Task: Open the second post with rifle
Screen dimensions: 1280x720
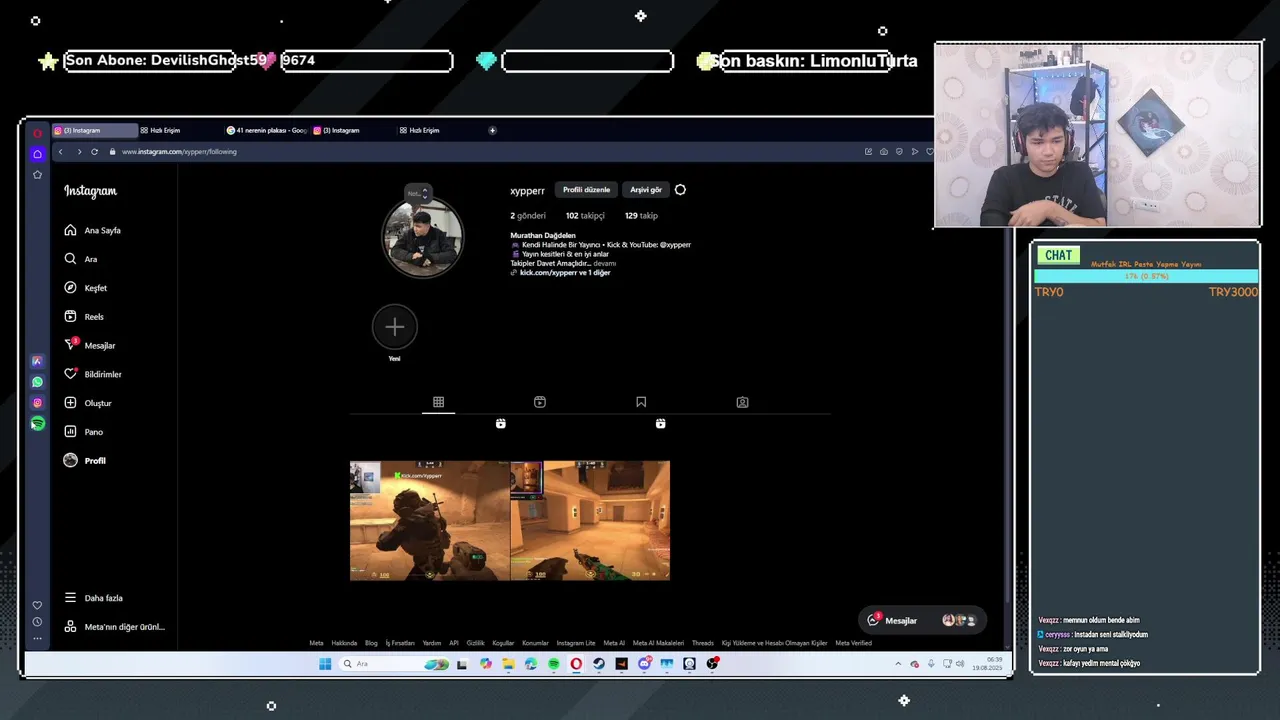Action: click(x=590, y=520)
